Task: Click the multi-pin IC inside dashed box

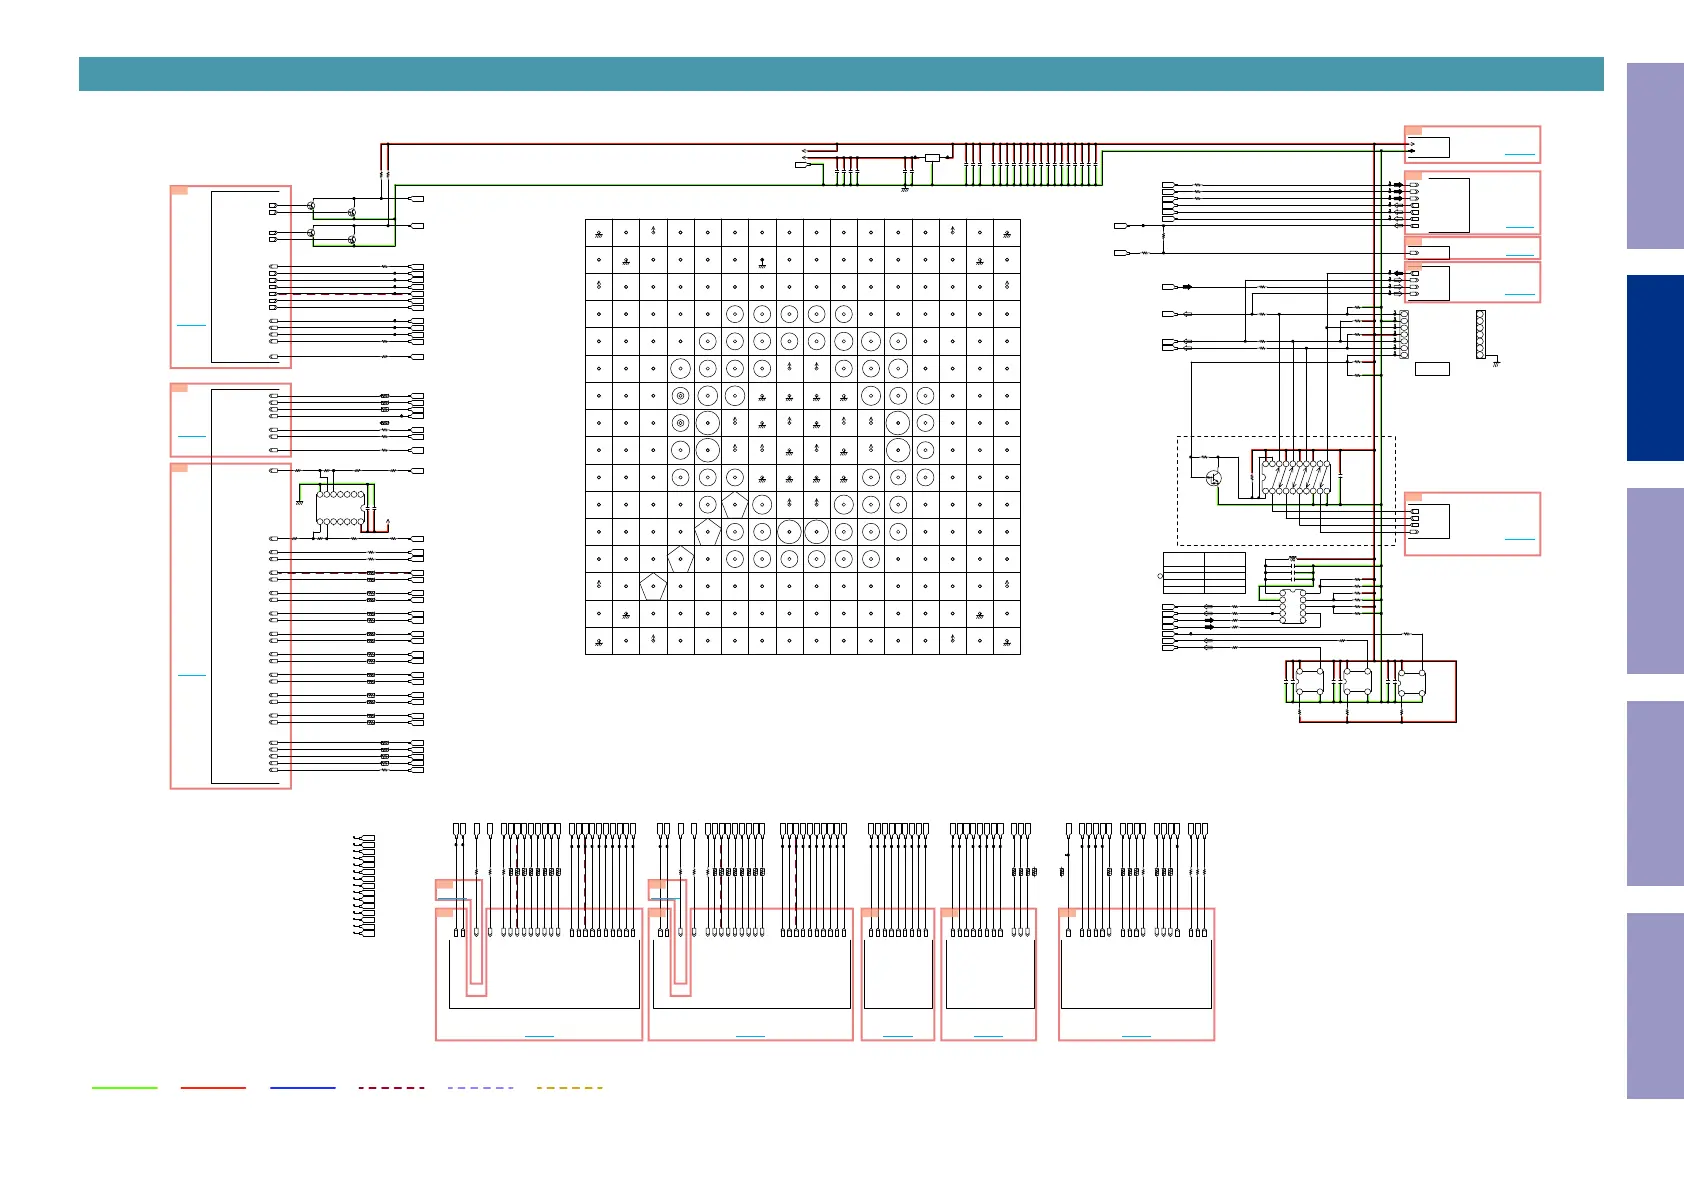Action: pos(1296,477)
